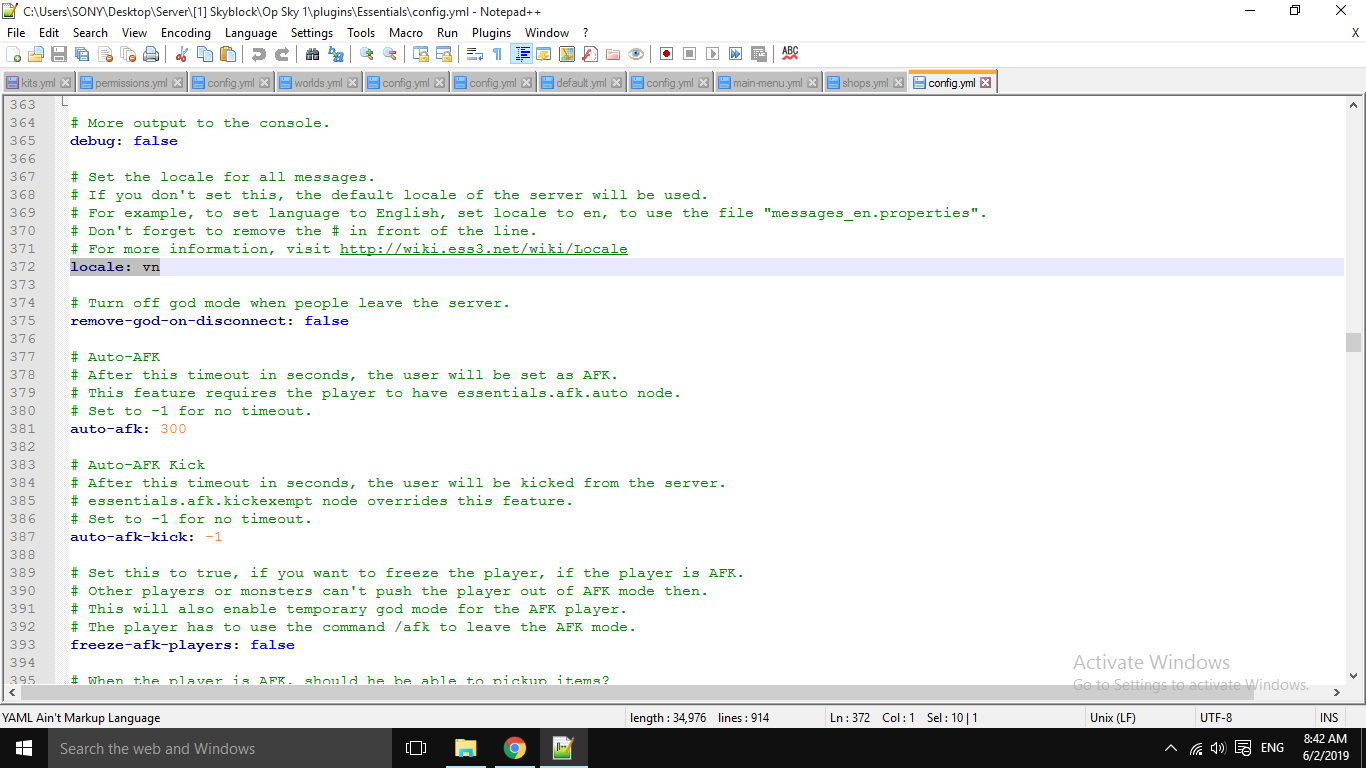Click the Cut scissors icon
The image size is (1366, 768).
[181, 54]
